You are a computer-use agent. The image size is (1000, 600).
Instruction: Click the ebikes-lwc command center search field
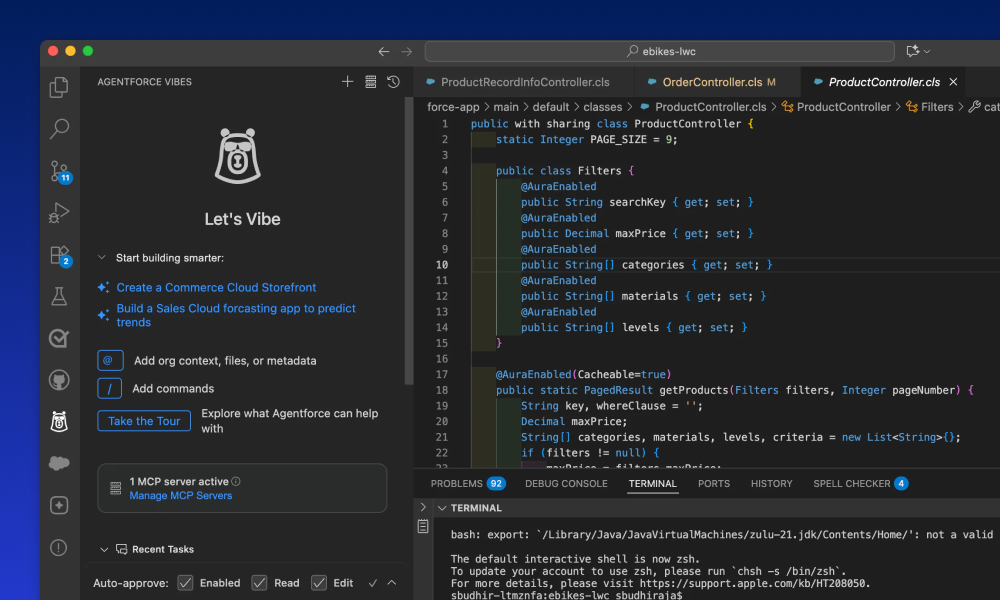(659, 52)
